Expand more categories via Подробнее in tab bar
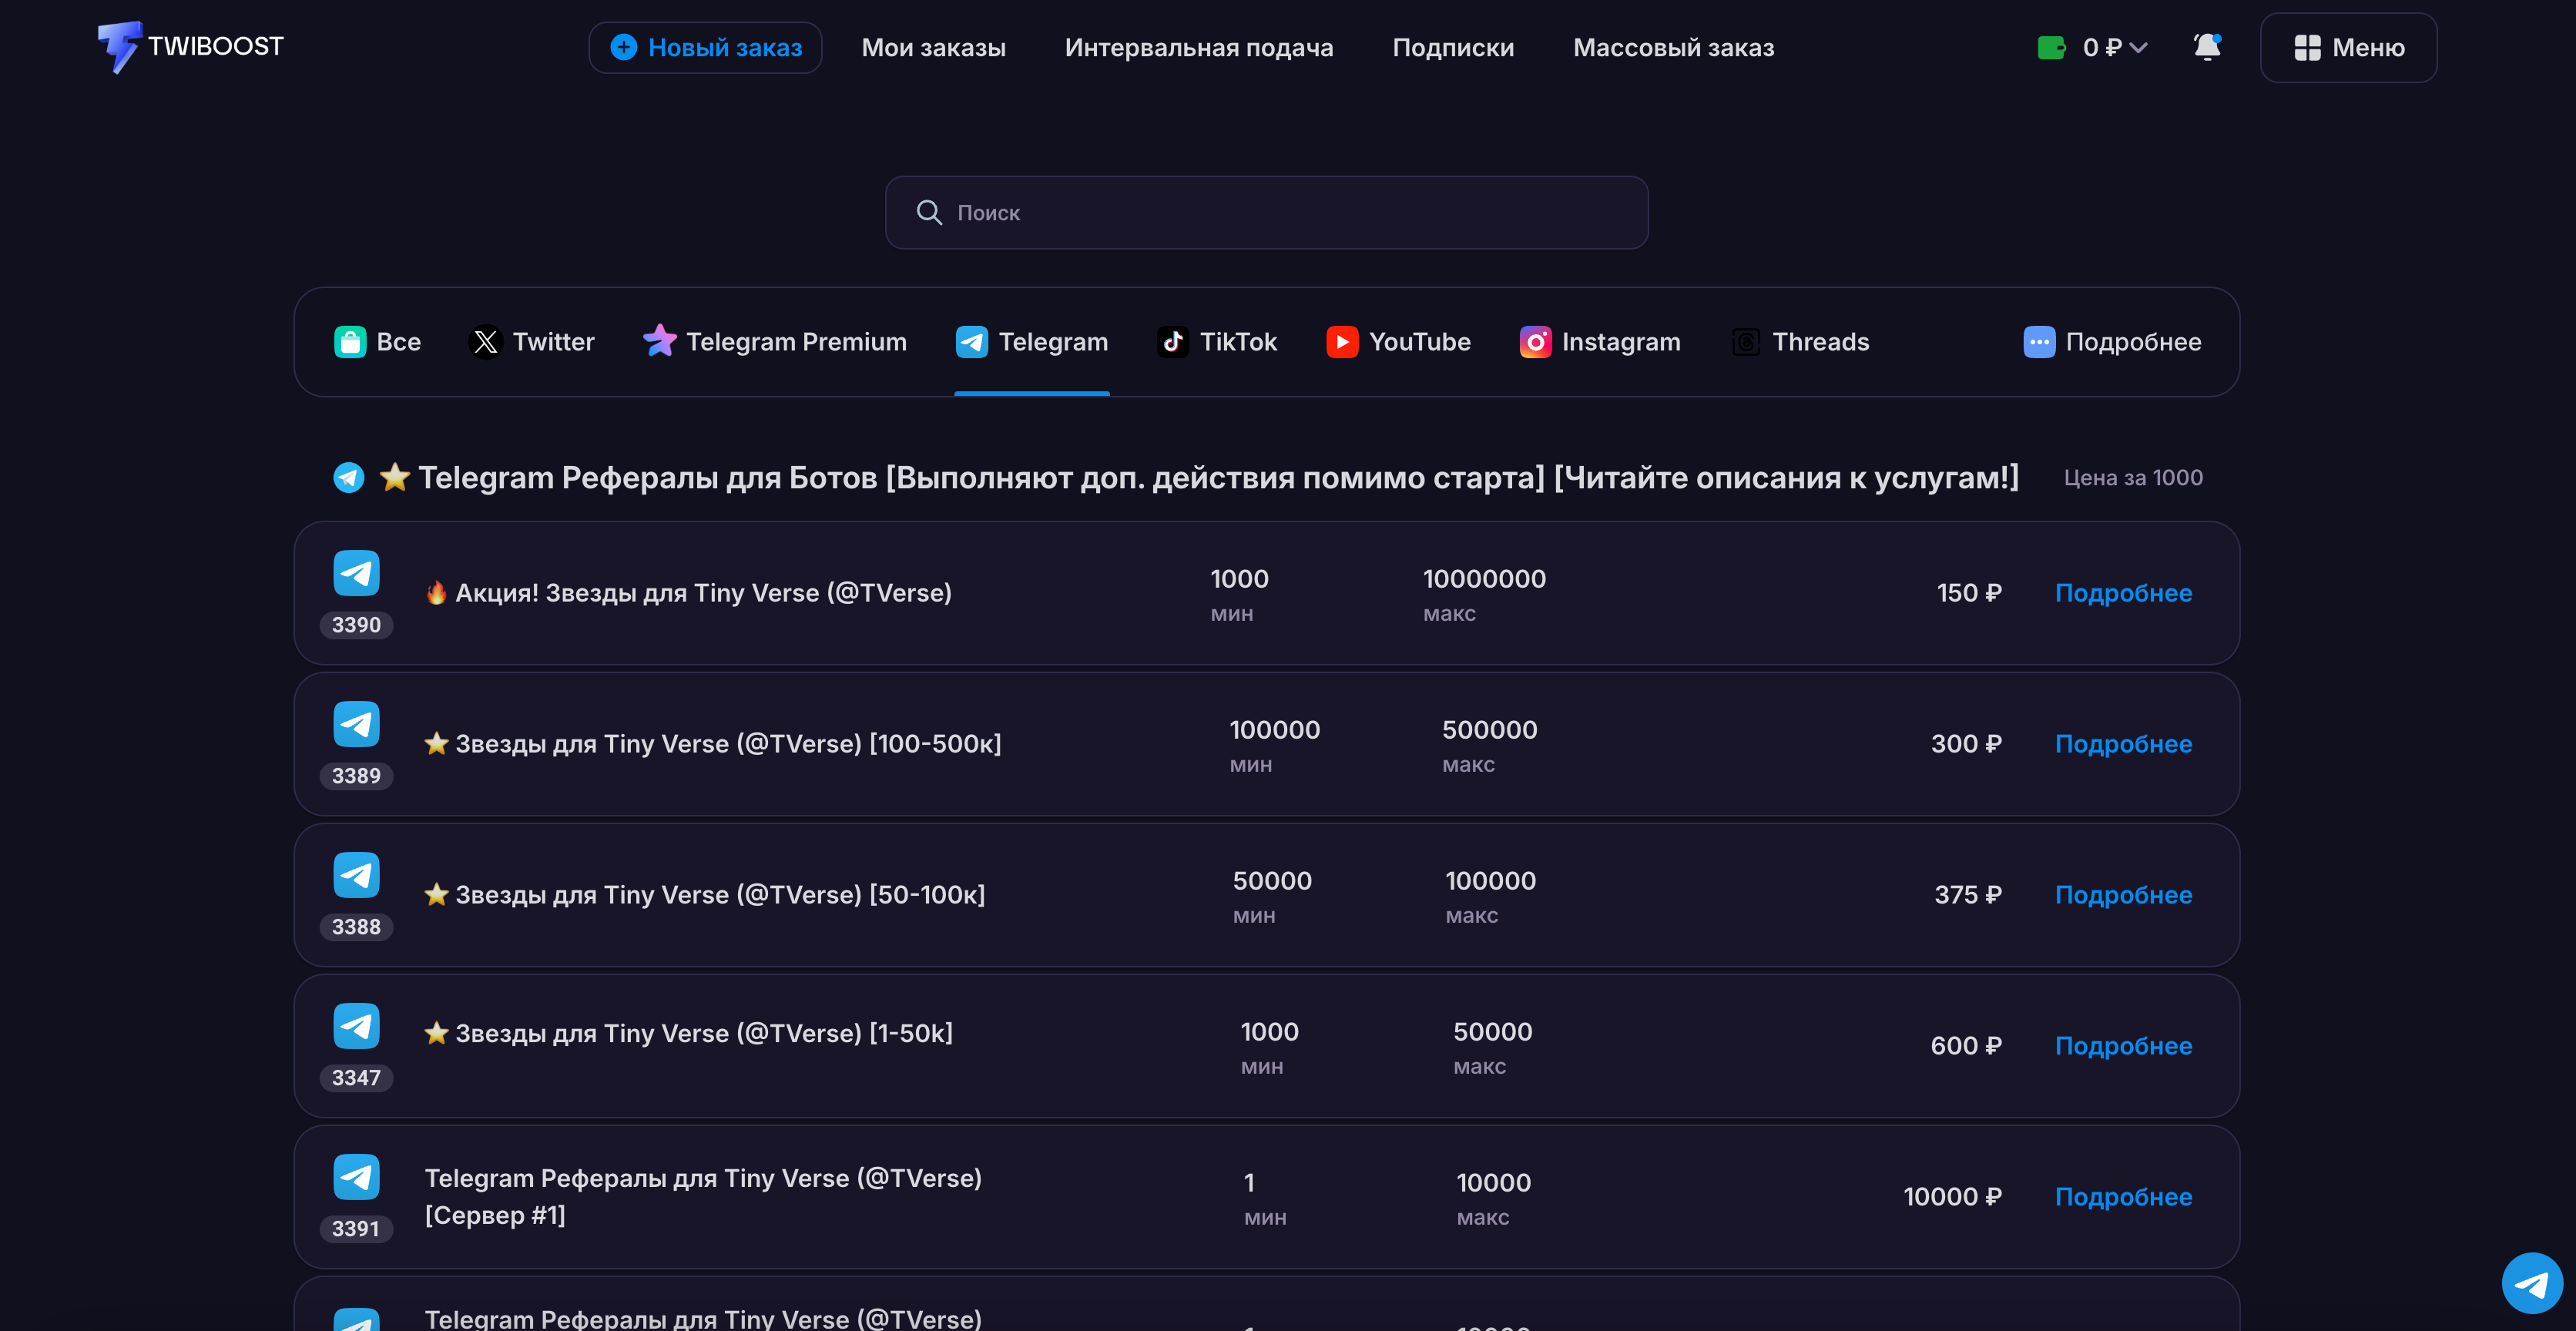This screenshot has height=1331, width=2576. tap(2112, 342)
